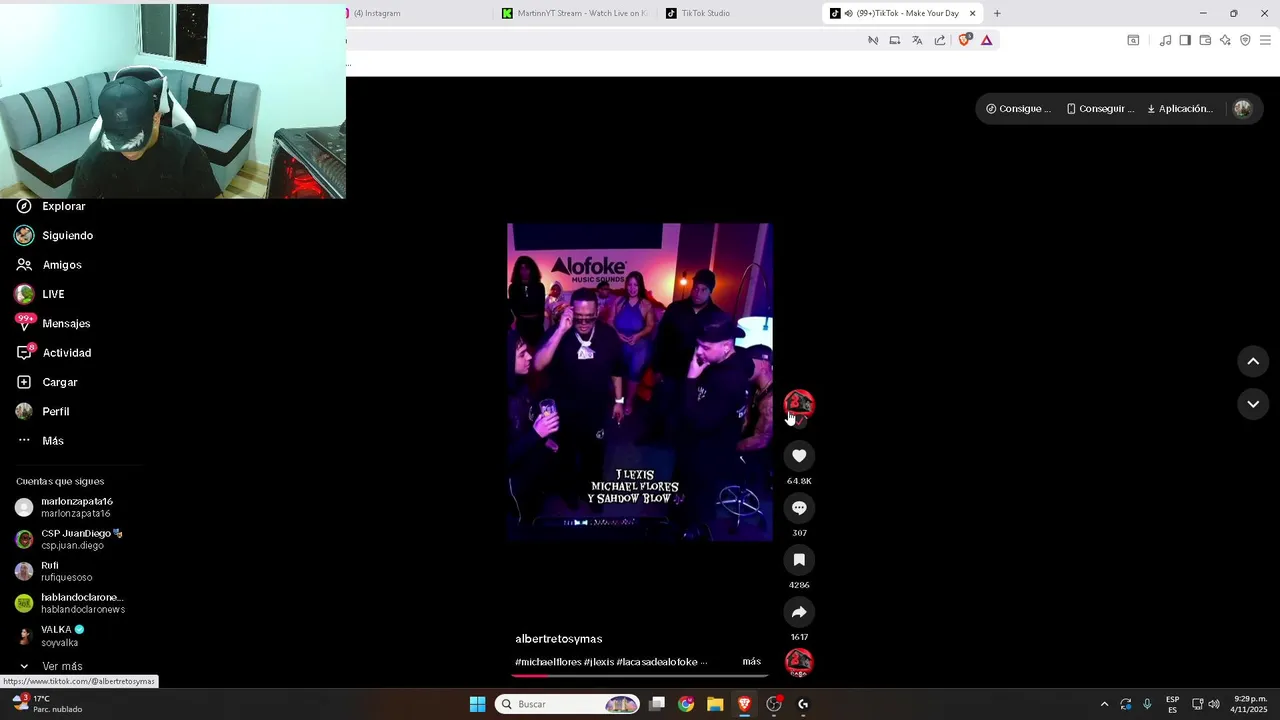1280x720 pixels.
Task: Open the Brave VPN shield icon
Action: [x=1245, y=41]
